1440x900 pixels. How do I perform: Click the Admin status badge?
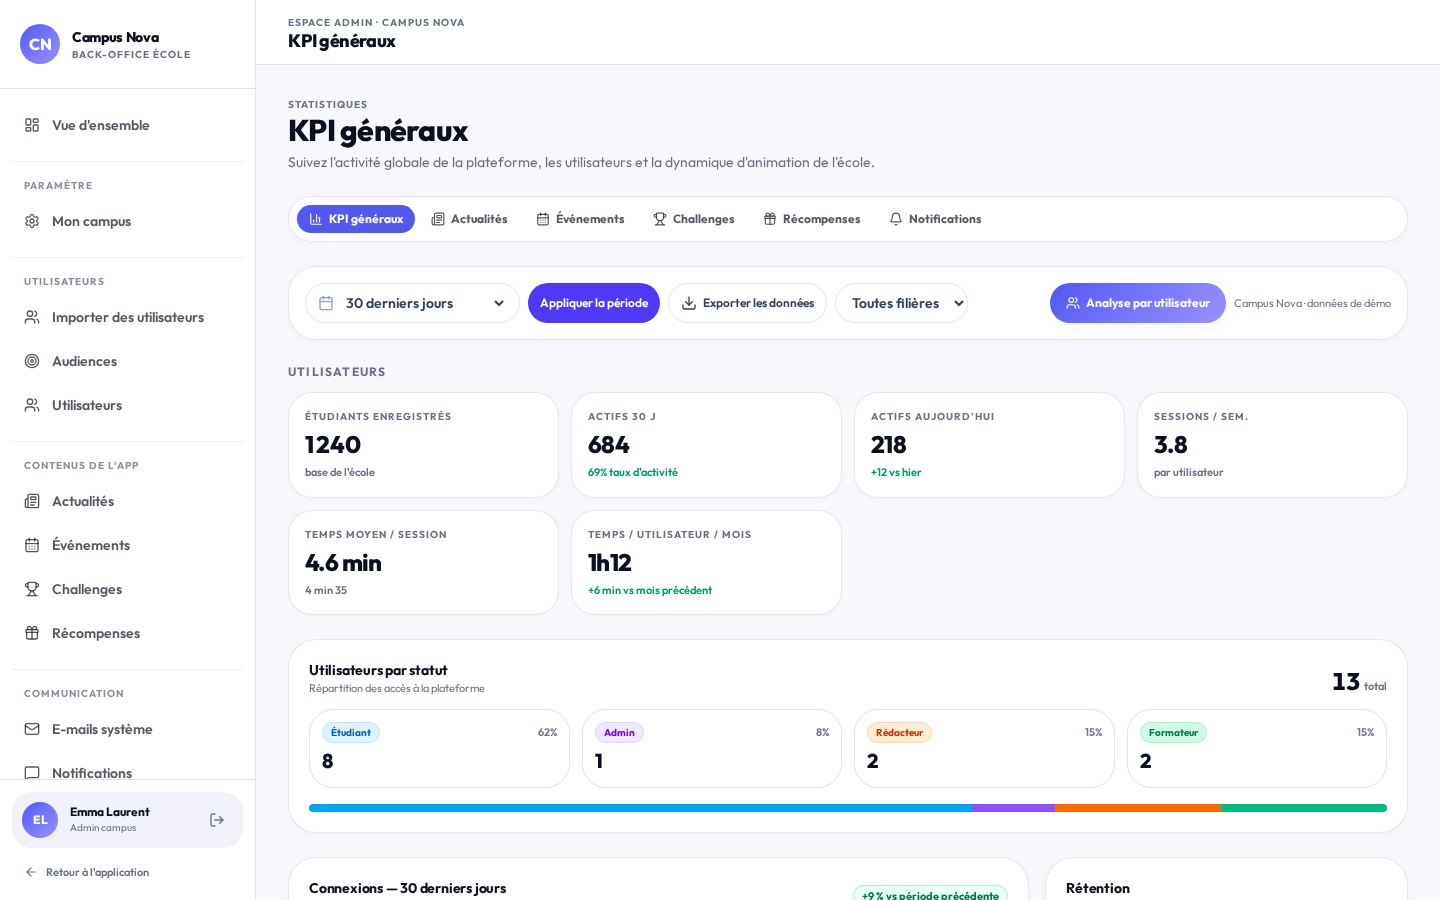[x=619, y=733]
